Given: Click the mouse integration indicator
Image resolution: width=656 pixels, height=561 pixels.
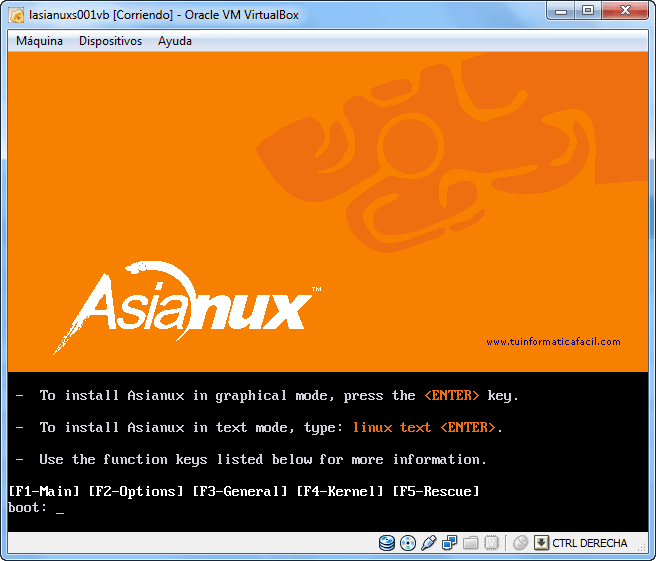Looking at the screenshot, I should pyautogui.click(x=520, y=543).
